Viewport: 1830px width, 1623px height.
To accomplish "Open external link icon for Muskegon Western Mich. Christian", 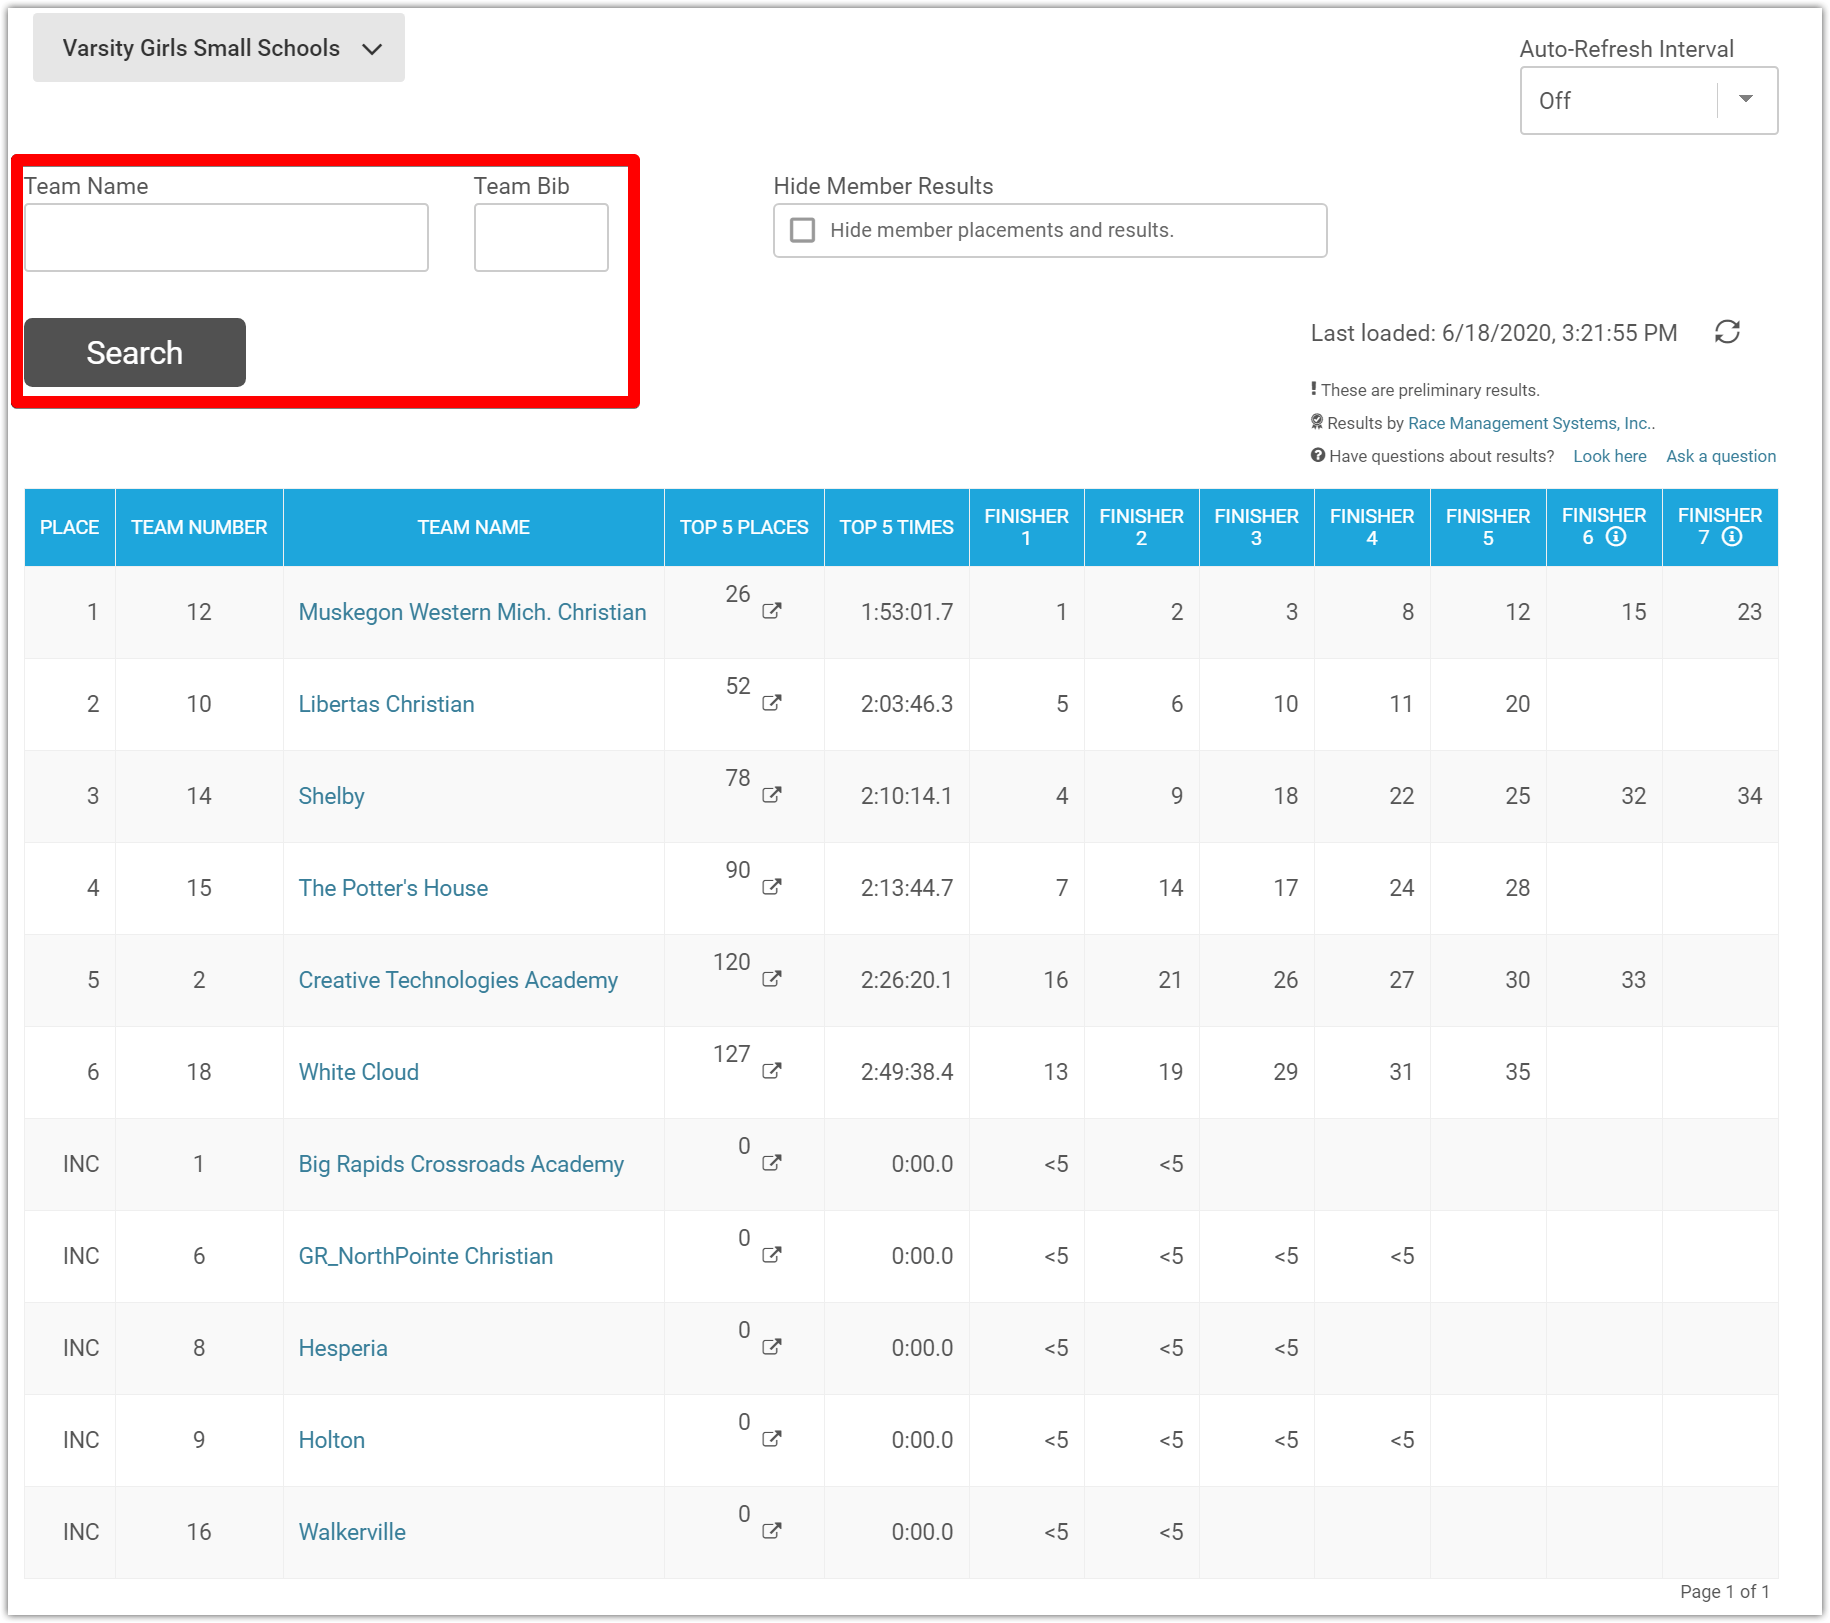I will (771, 611).
